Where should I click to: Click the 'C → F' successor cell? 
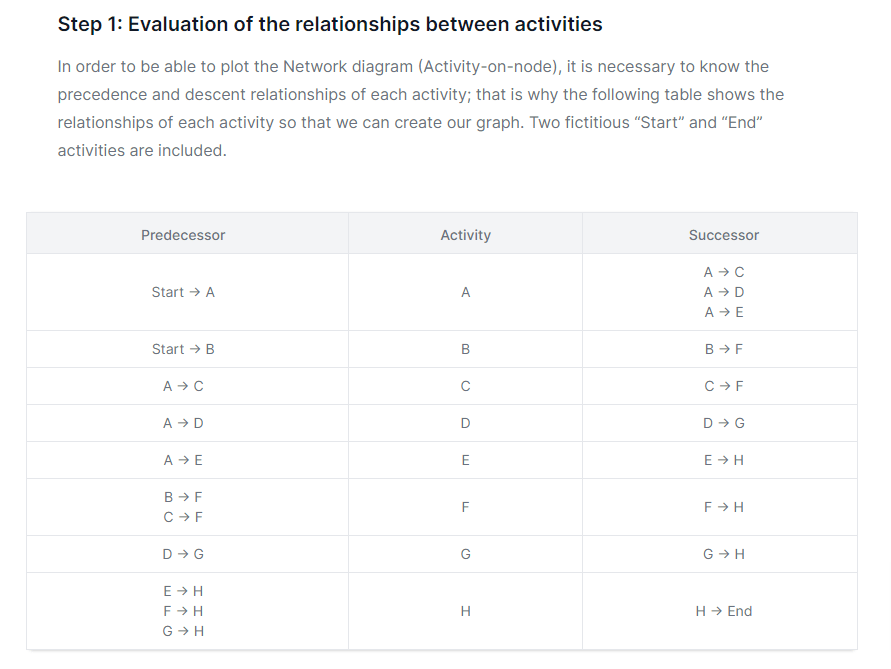coord(723,386)
